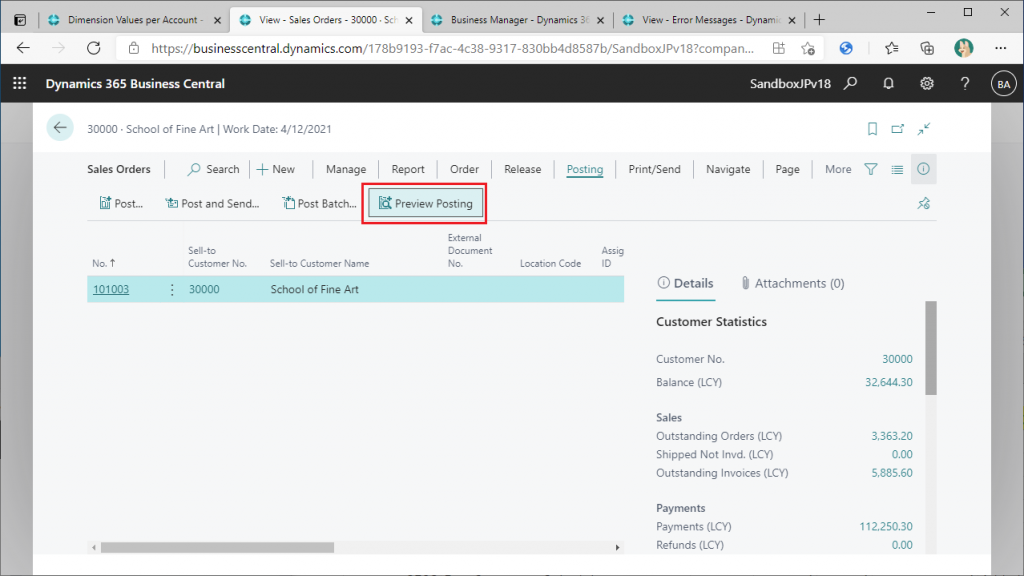Image resolution: width=1024 pixels, height=576 pixels.
Task: Click Preview Posting
Action: 426,204
